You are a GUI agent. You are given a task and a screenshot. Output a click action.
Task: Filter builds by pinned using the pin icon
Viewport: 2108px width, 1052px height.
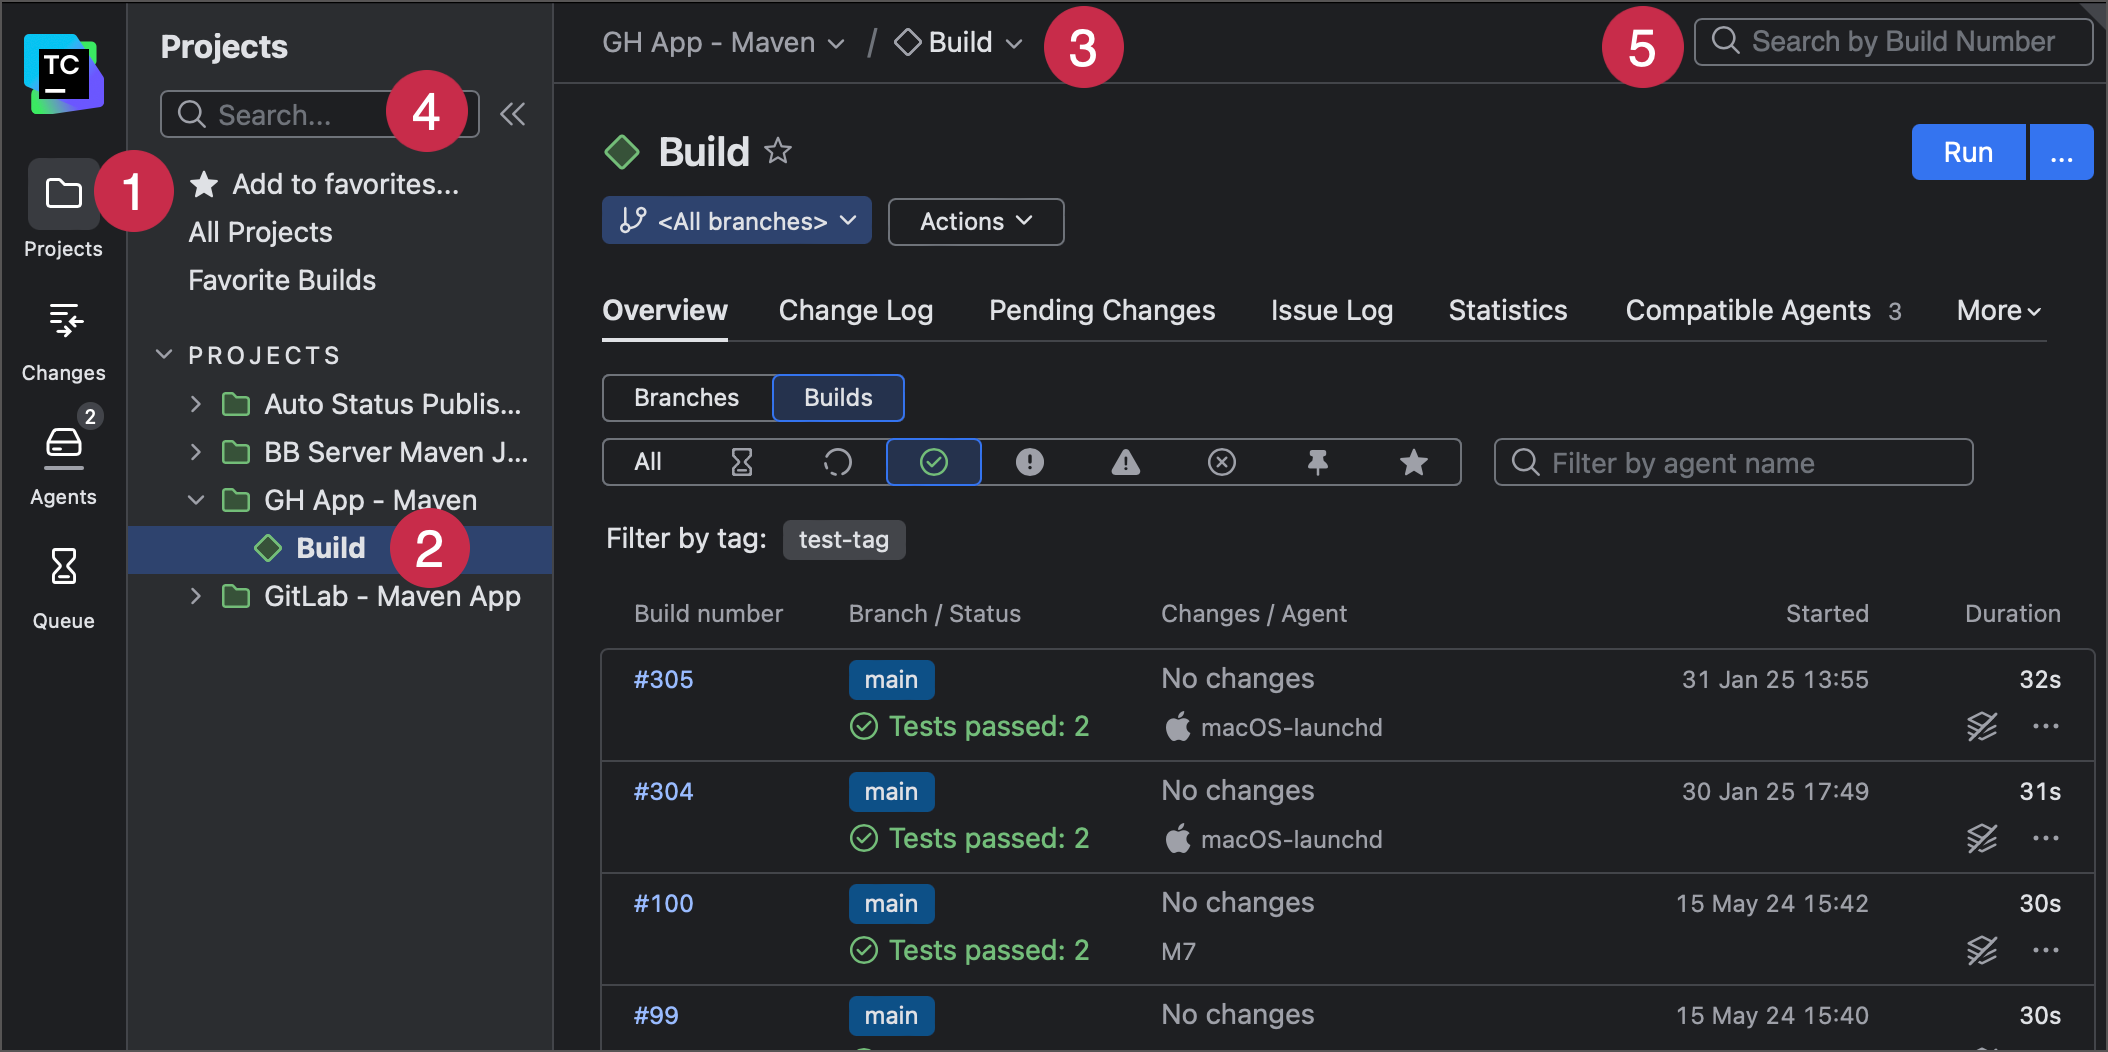[1318, 462]
